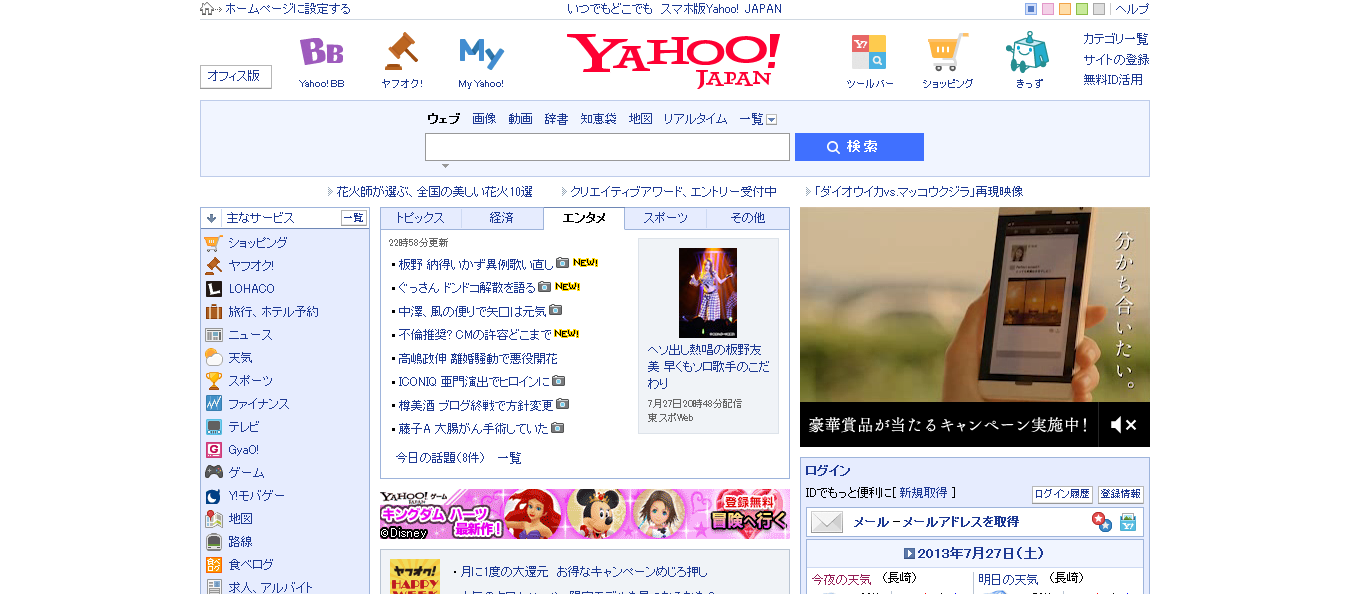The height and width of the screenshot is (594, 1349).
Task: Click the camera icon next to 板野 headline
Action: 562,263
